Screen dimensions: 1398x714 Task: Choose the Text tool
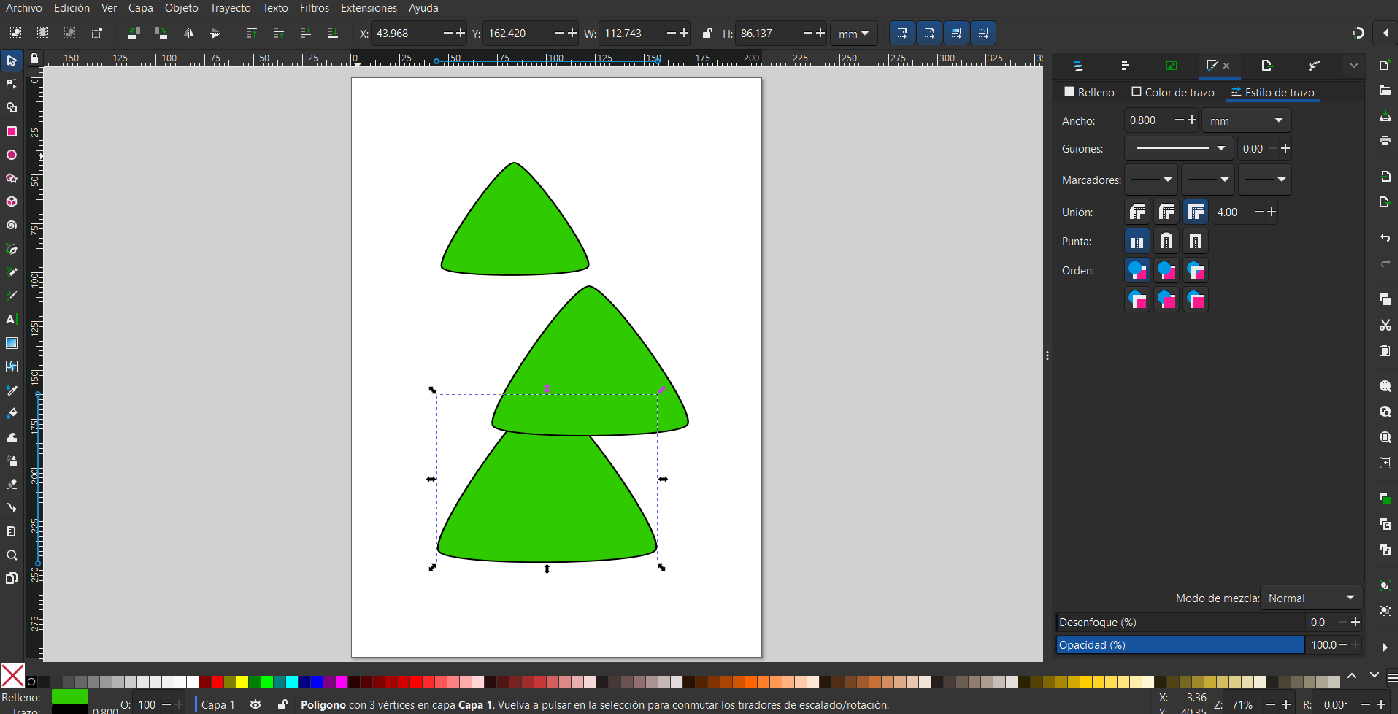click(12, 319)
